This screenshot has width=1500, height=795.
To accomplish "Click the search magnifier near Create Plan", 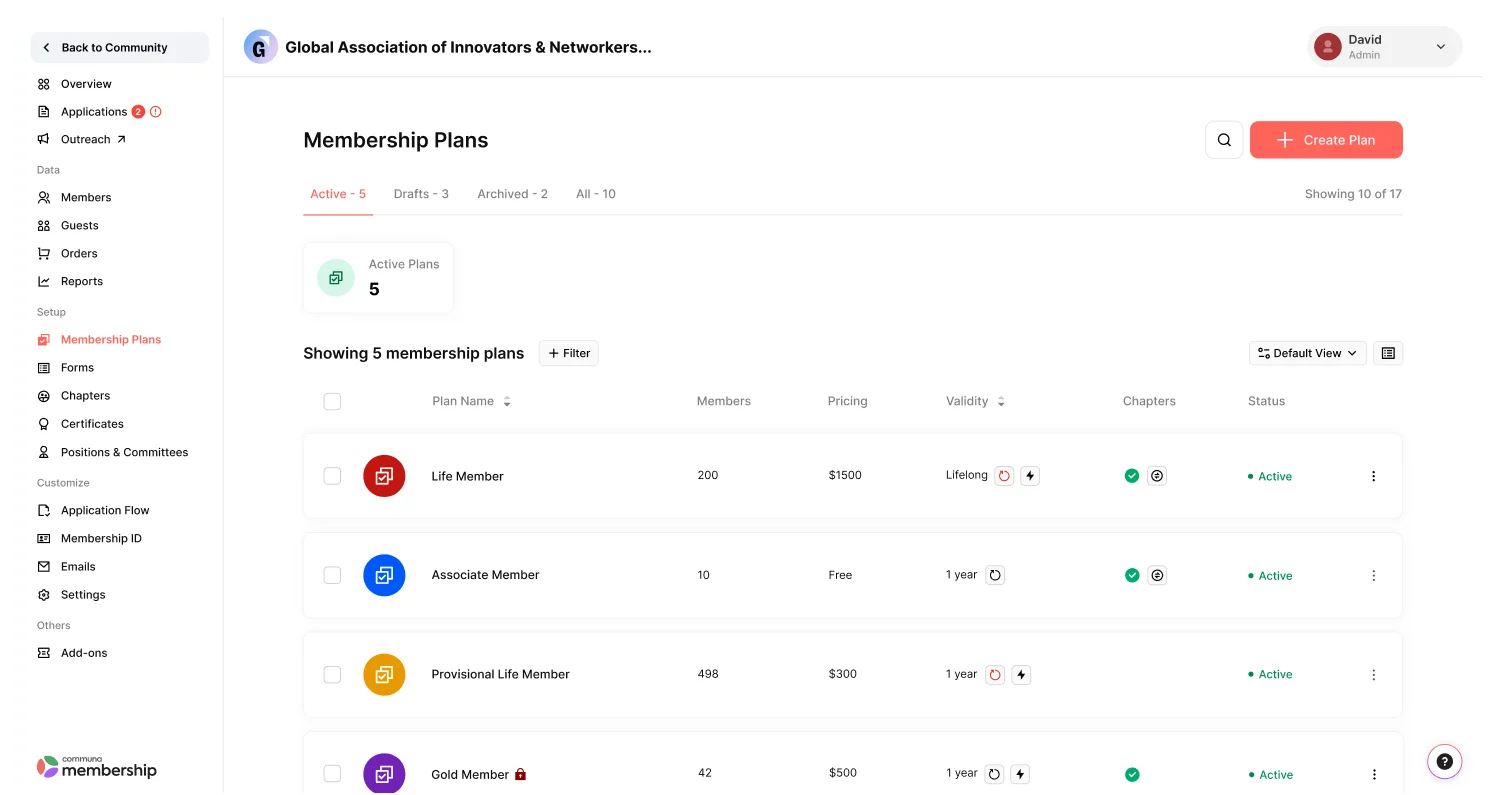I will pos(1223,139).
